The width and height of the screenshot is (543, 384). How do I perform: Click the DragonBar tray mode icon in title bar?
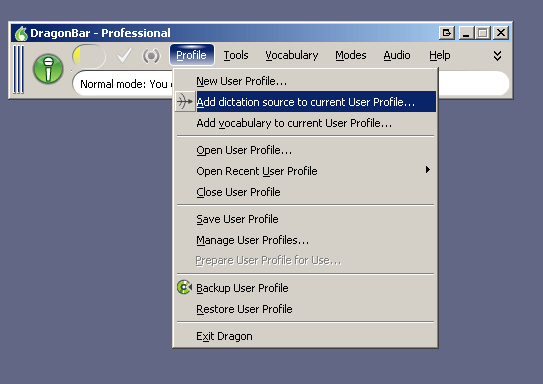pyautogui.click(x=447, y=33)
